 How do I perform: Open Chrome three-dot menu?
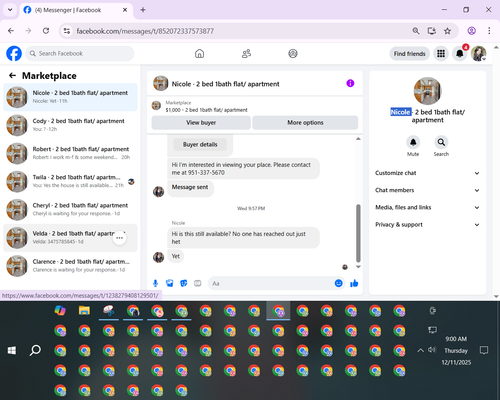pyautogui.click(x=489, y=31)
